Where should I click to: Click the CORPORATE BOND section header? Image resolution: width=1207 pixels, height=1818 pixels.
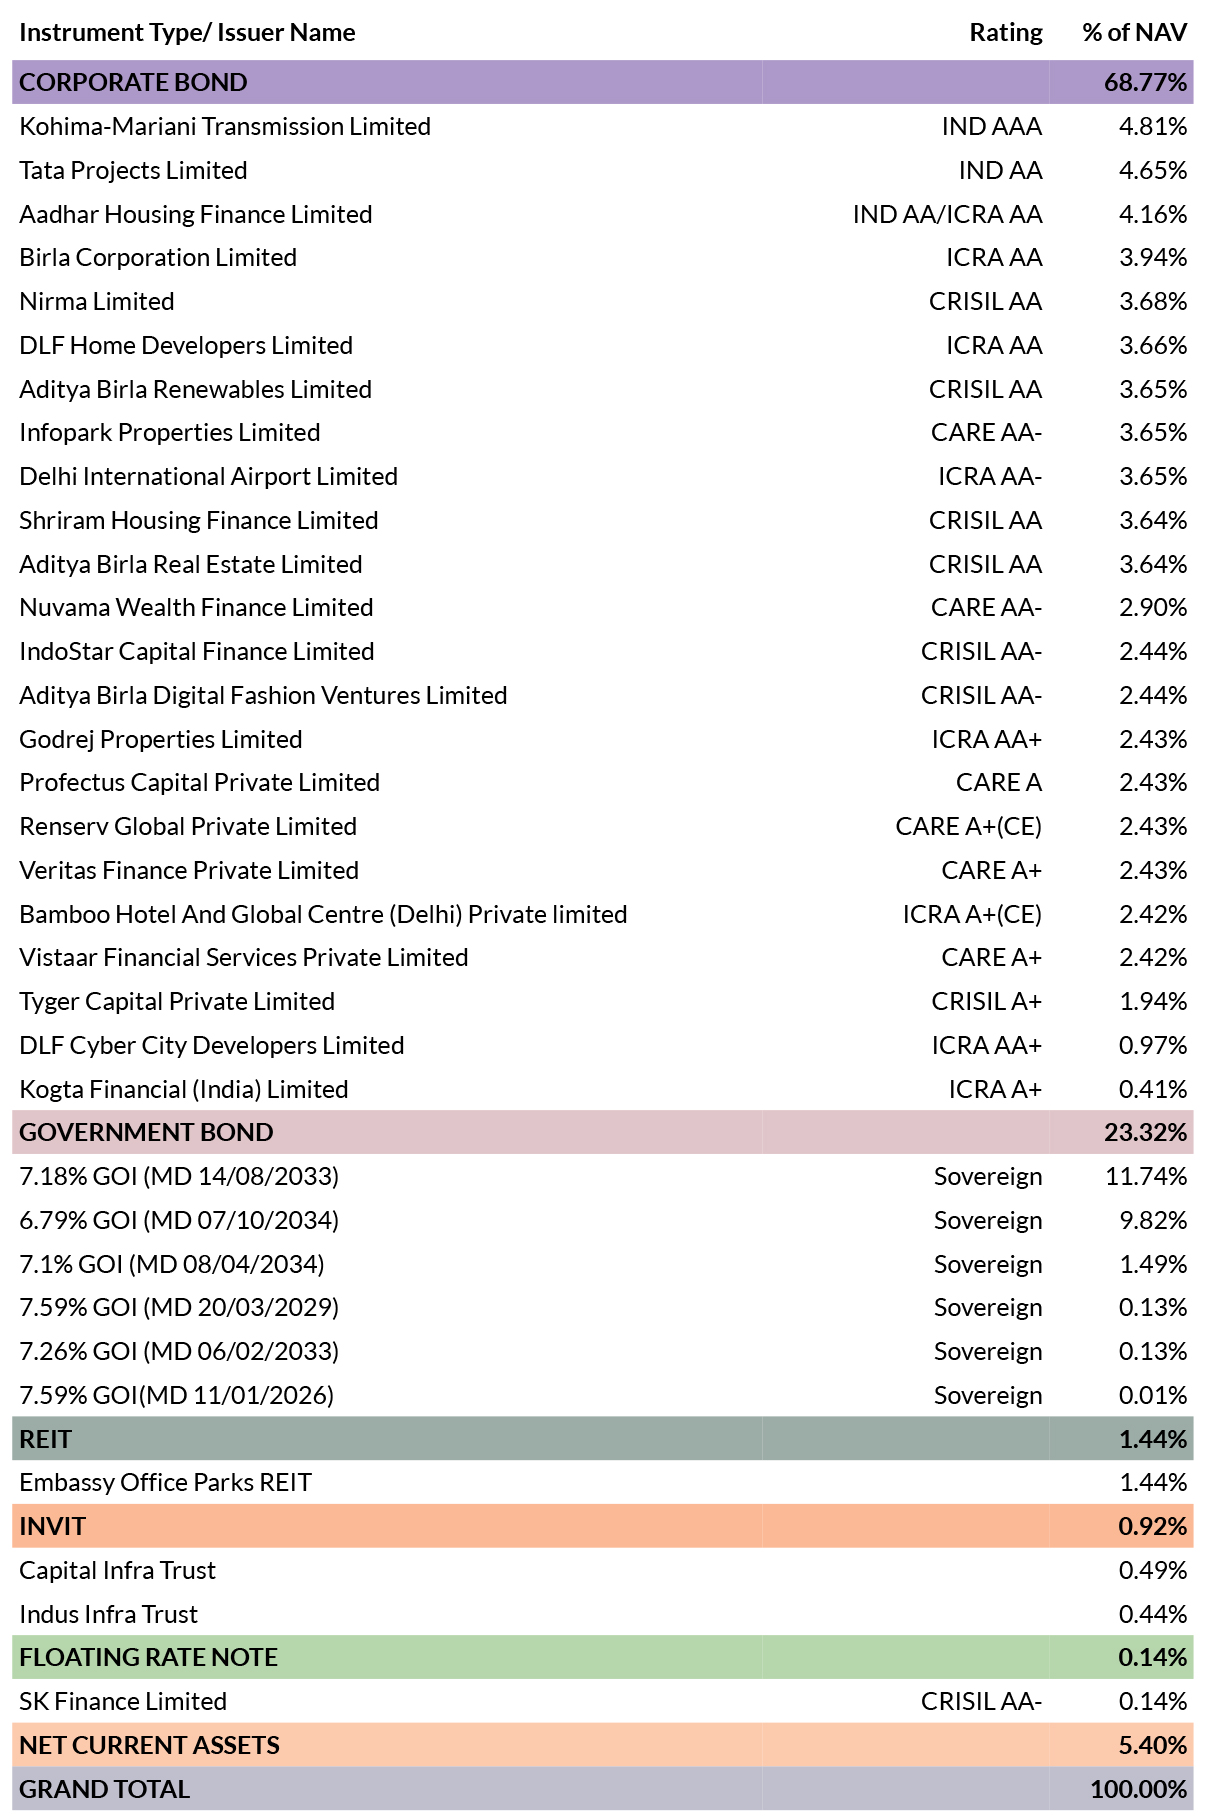tap(602, 82)
